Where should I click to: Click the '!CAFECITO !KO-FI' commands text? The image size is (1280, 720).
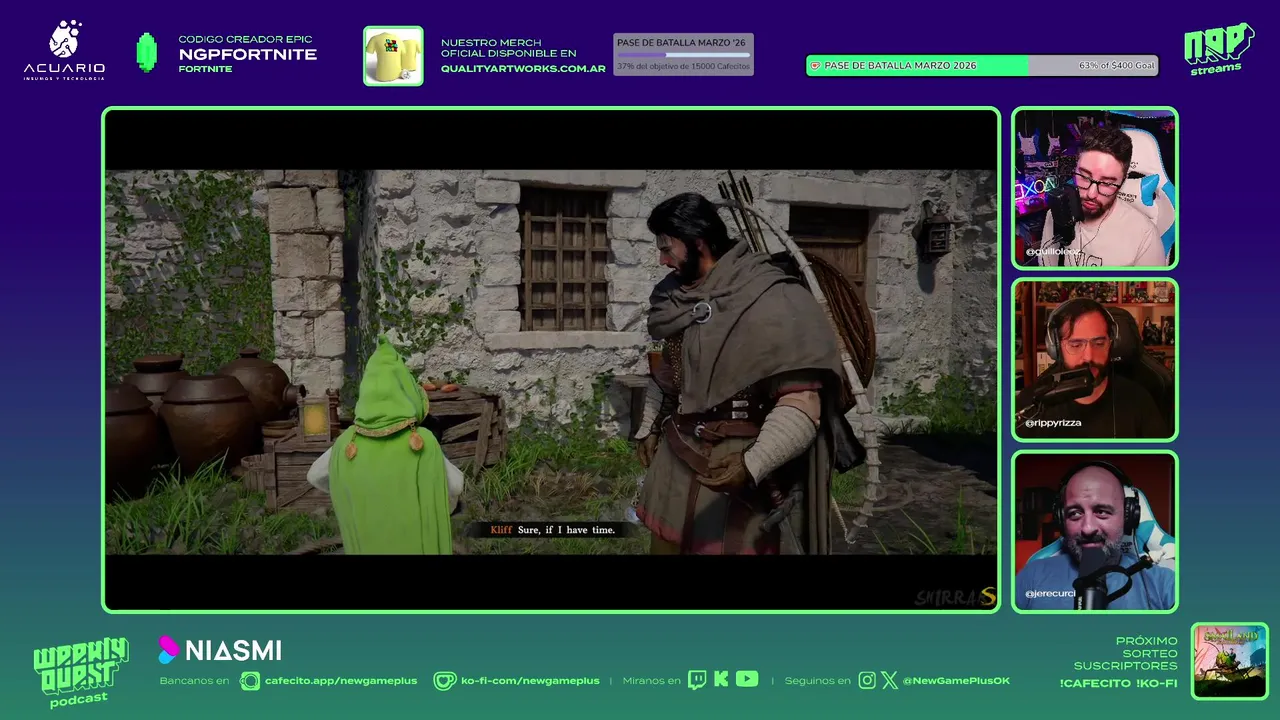point(1118,683)
